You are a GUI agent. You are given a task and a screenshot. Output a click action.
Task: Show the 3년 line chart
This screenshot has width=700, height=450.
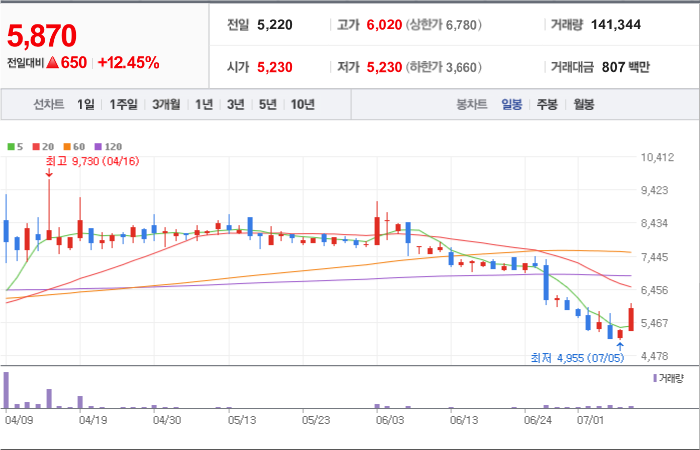pyautogui.click(x=236, y=104)
